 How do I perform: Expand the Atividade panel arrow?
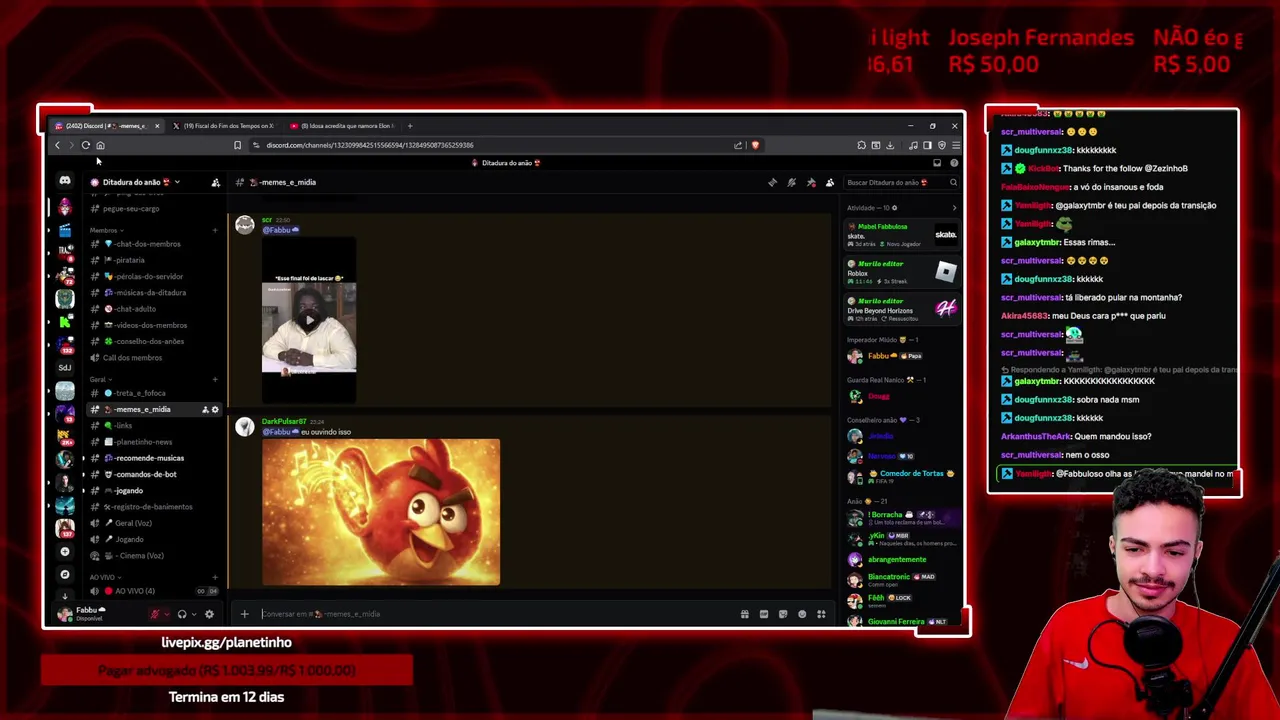tap(954, 208)
